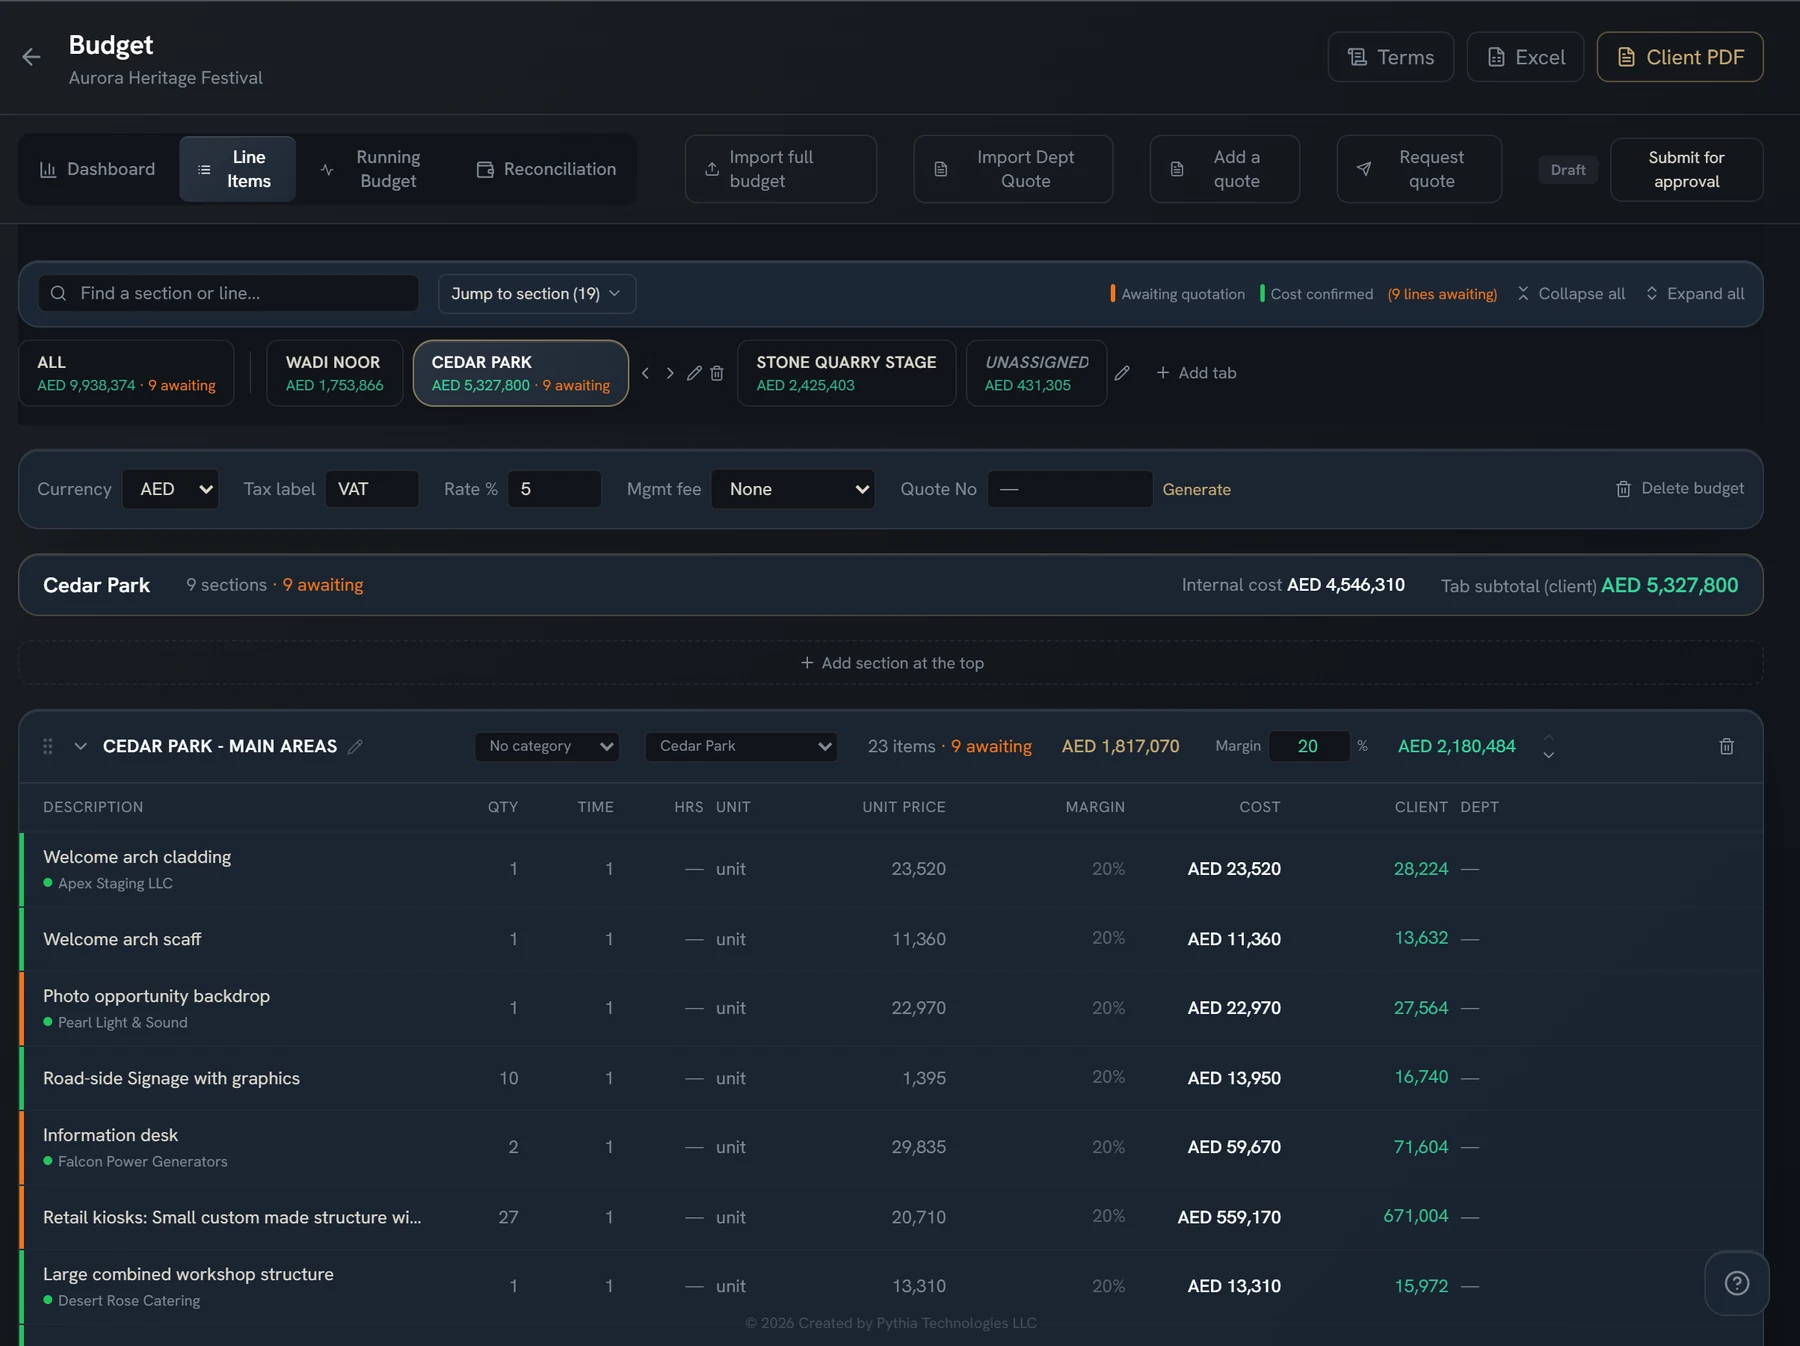Select the ALL budget tab
The image size is (1800, 1346).
pyautogui.click(x=126, y=373)
